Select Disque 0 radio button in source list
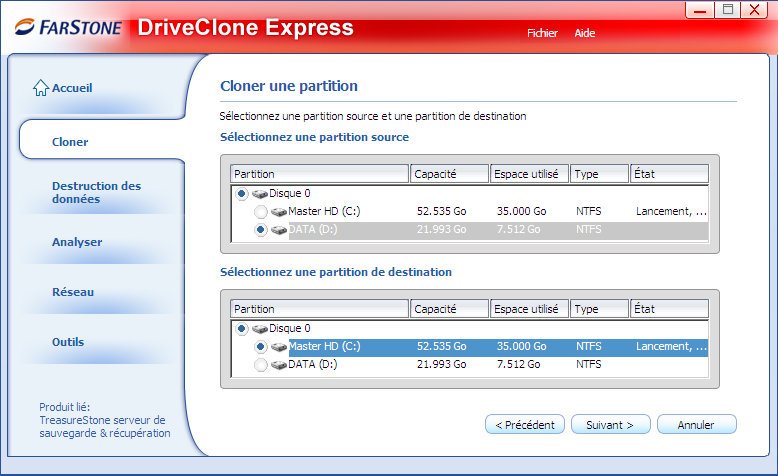Viewport: 778px width, 476px height. [x=242, y=194]
